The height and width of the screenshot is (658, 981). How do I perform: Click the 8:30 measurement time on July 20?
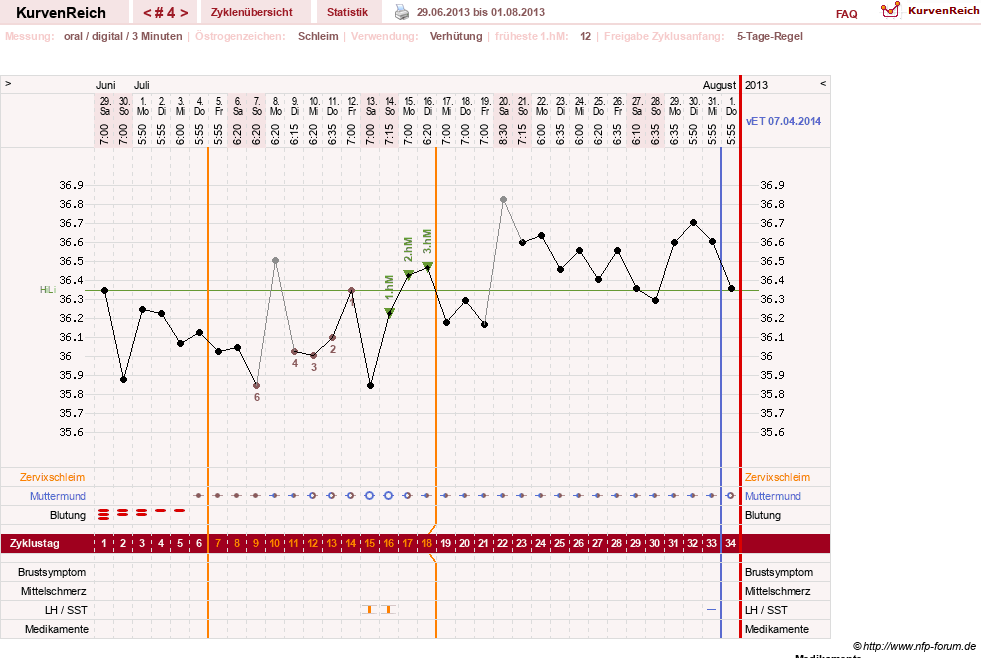(504, 134)
